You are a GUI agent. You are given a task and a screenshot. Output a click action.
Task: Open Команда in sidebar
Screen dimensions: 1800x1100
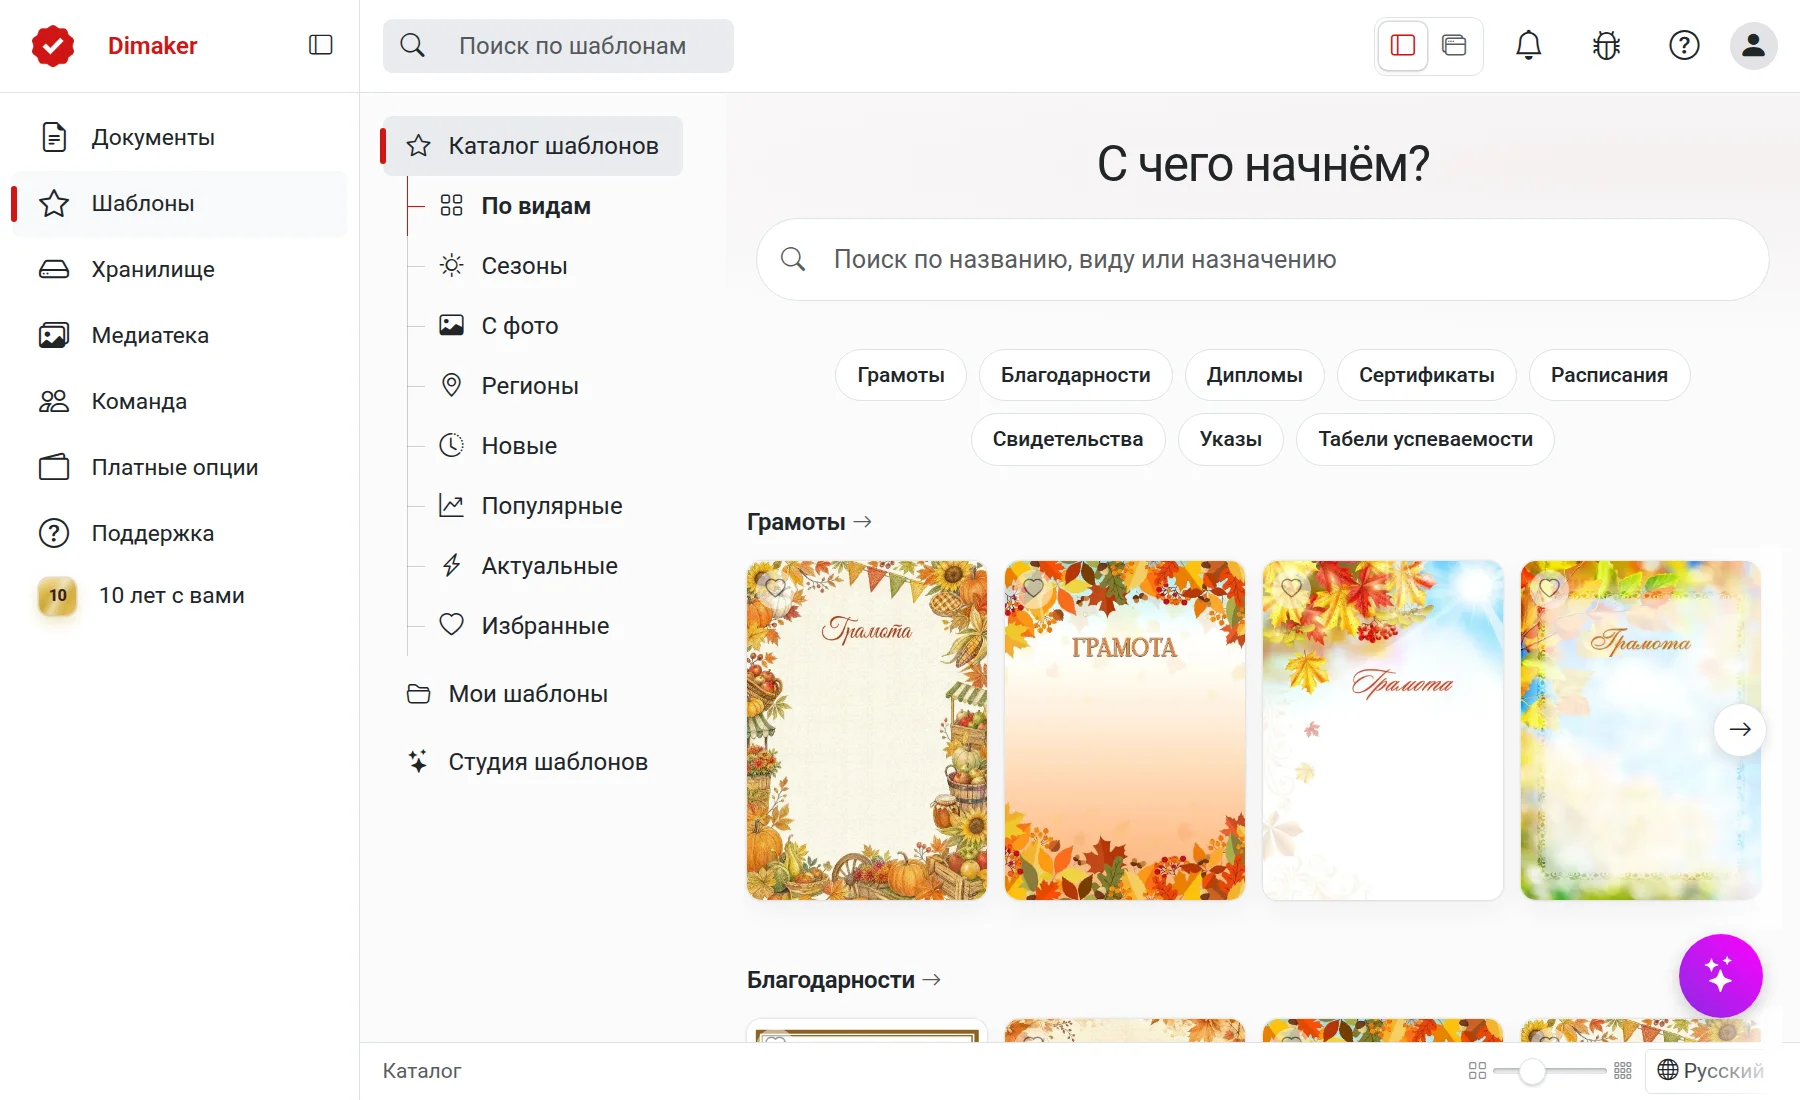[179, 401]
